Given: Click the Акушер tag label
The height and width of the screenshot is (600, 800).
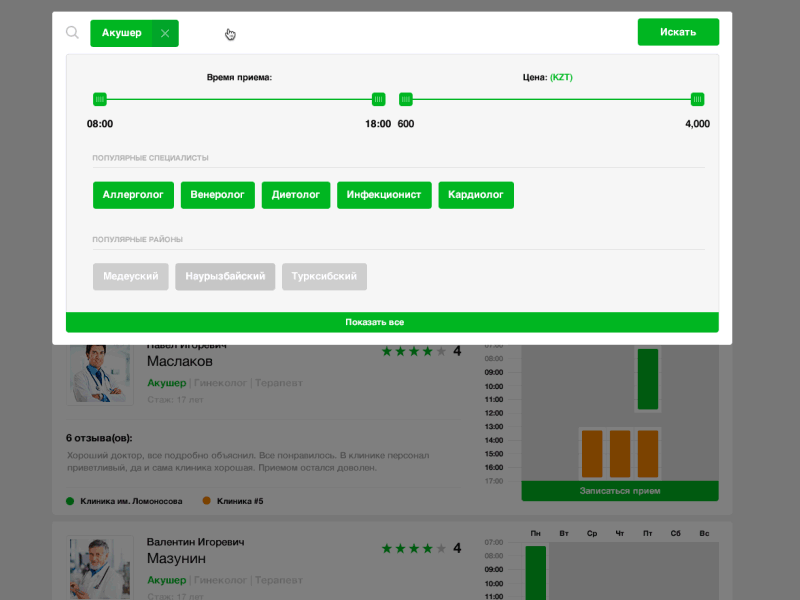Looking at the screenshot, I should coord(121,33).
